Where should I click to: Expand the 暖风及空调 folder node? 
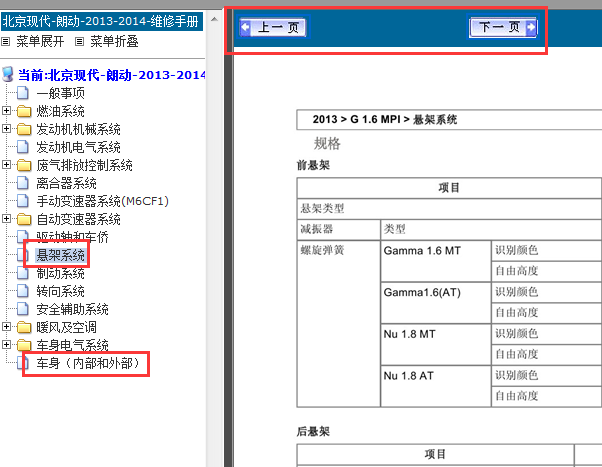point(6,326)
